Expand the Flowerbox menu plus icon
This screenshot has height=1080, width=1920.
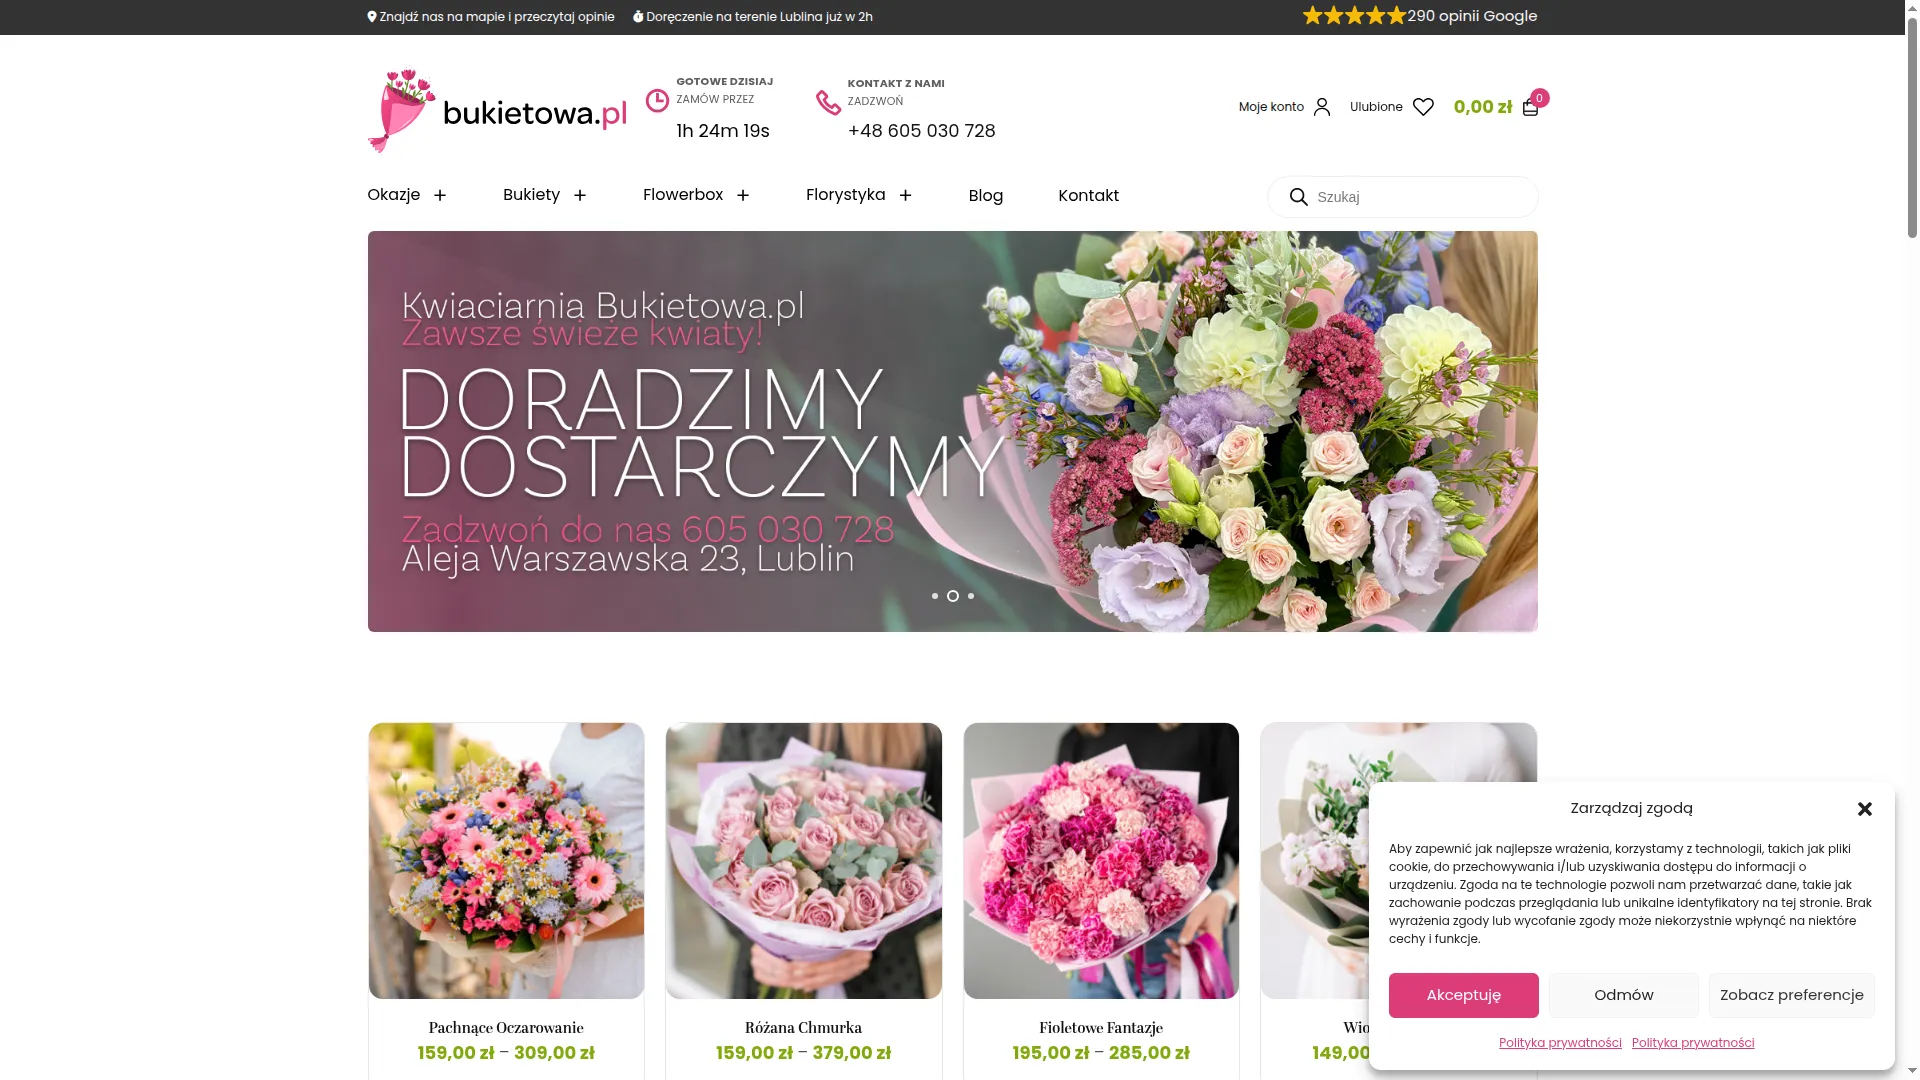743,195
